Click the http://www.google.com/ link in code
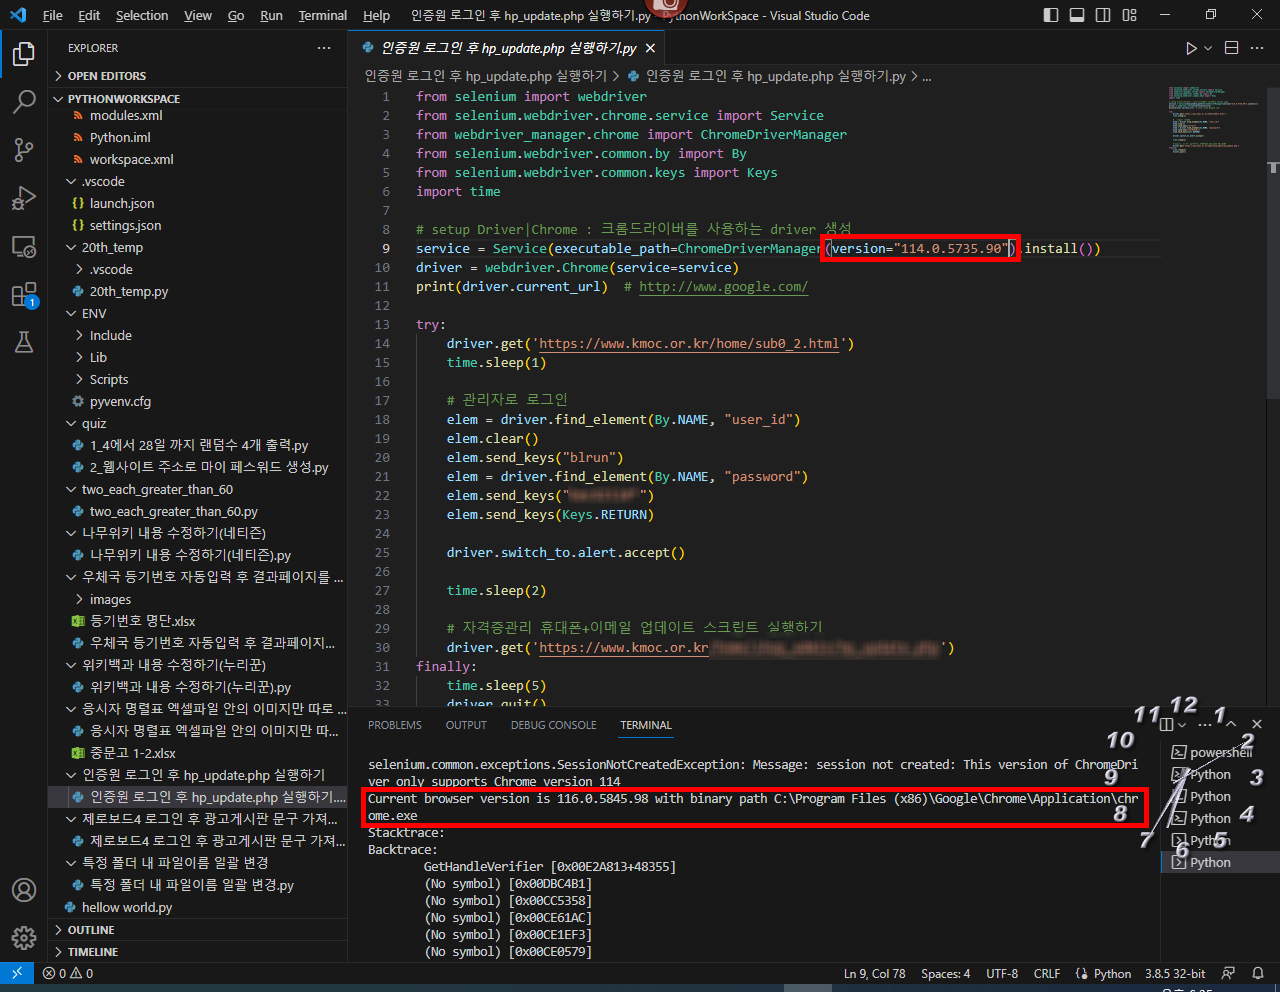1280x992 pixels. (723, 286)
